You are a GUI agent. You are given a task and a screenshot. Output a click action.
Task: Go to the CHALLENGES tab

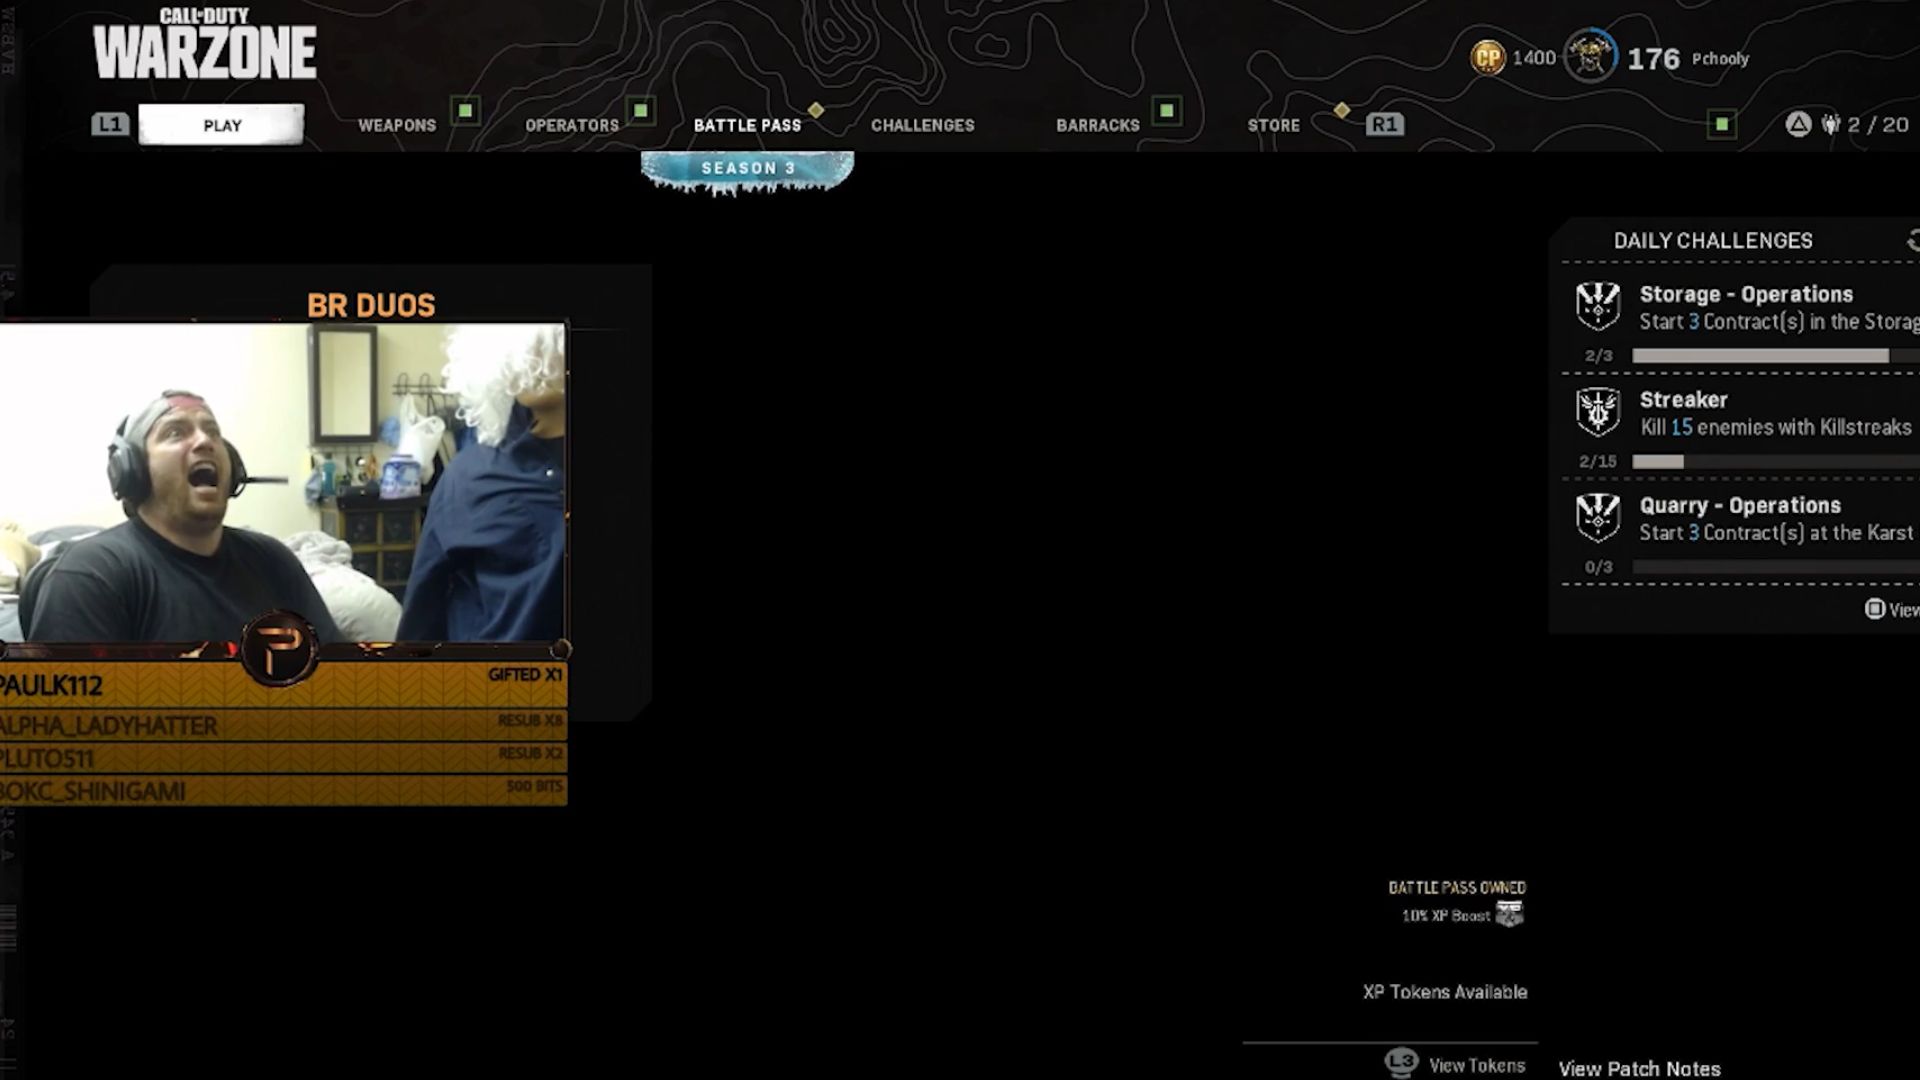pos(922,125)
